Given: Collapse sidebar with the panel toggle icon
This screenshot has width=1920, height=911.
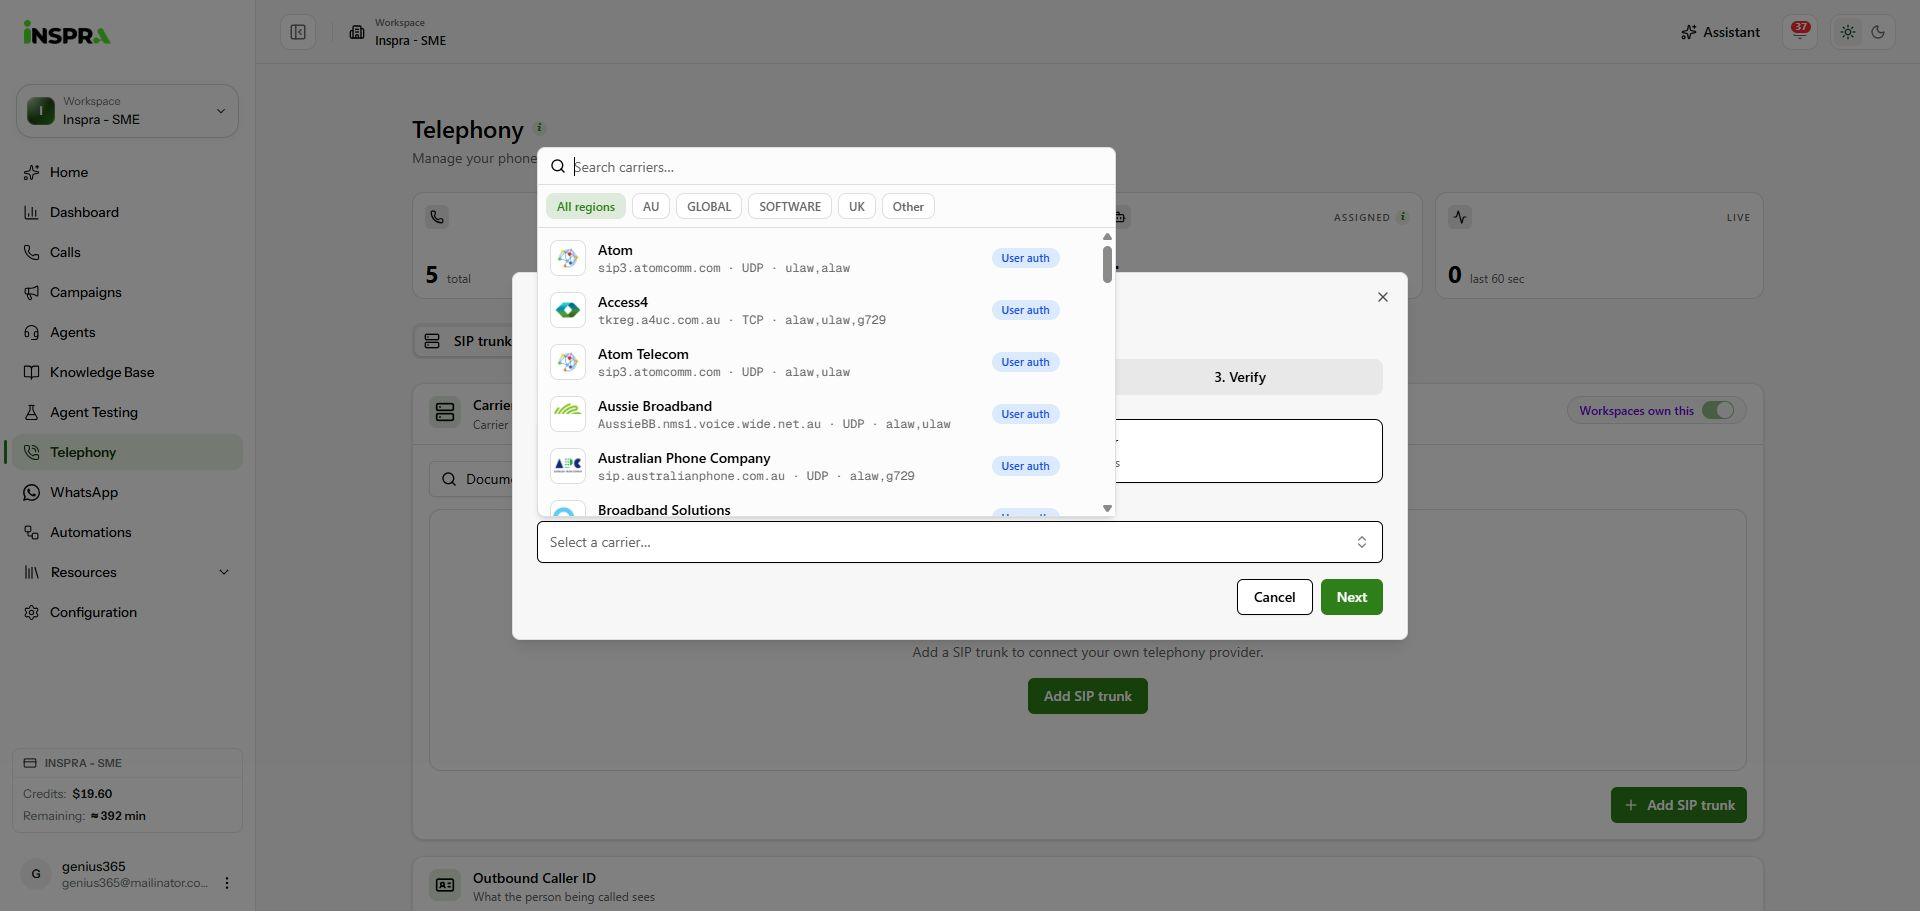Looking at the screenshot, I should pos(298,32).
